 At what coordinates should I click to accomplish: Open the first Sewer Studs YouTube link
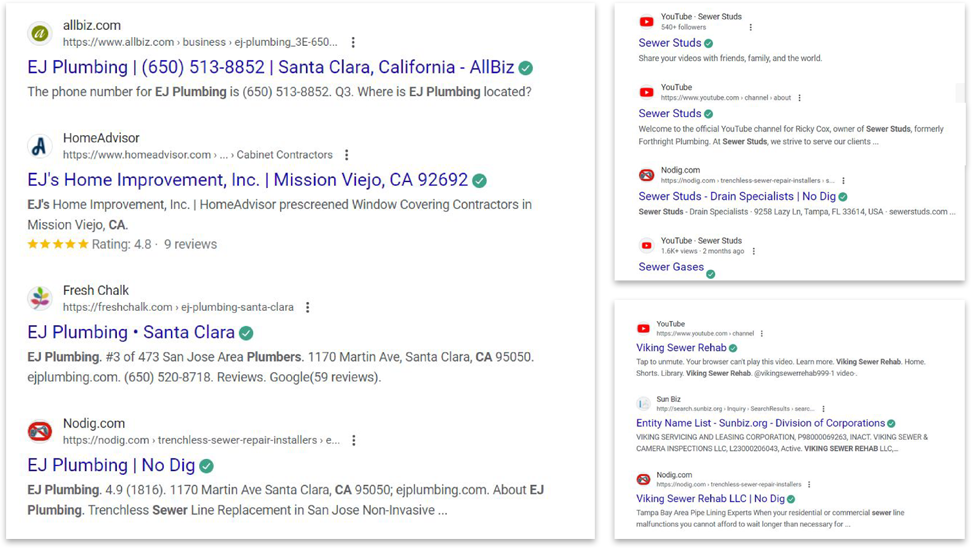click(670, 43)
